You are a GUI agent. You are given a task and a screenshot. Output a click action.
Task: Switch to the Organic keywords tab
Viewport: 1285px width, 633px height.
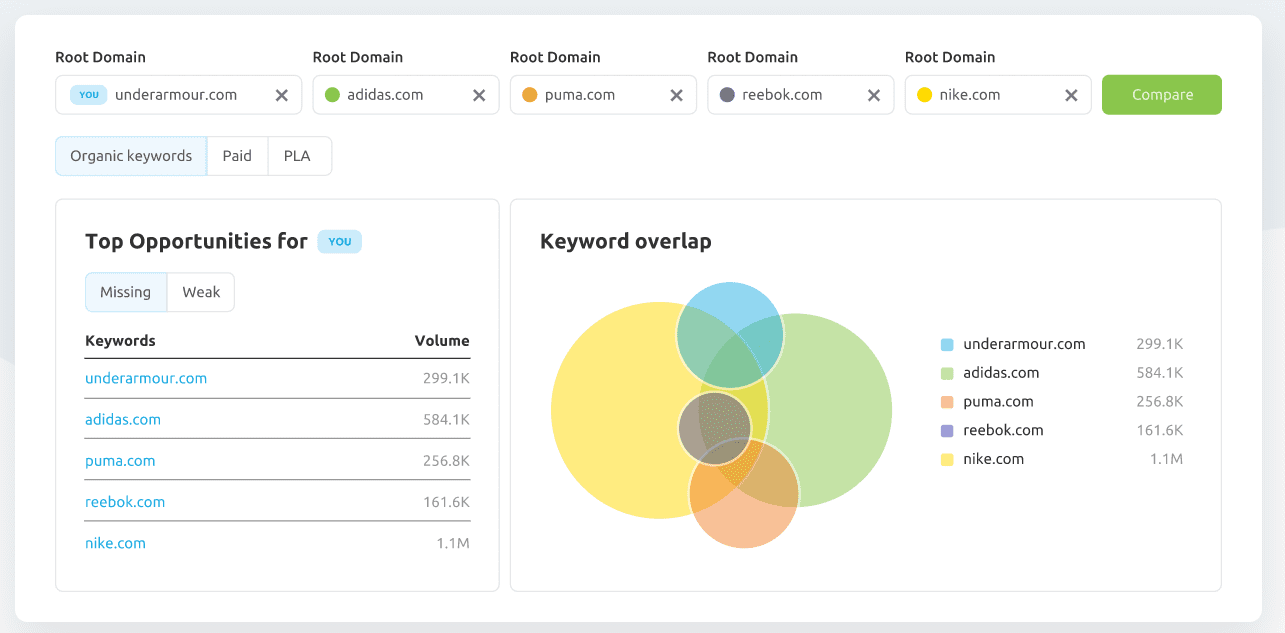click(x=131, y=156)
